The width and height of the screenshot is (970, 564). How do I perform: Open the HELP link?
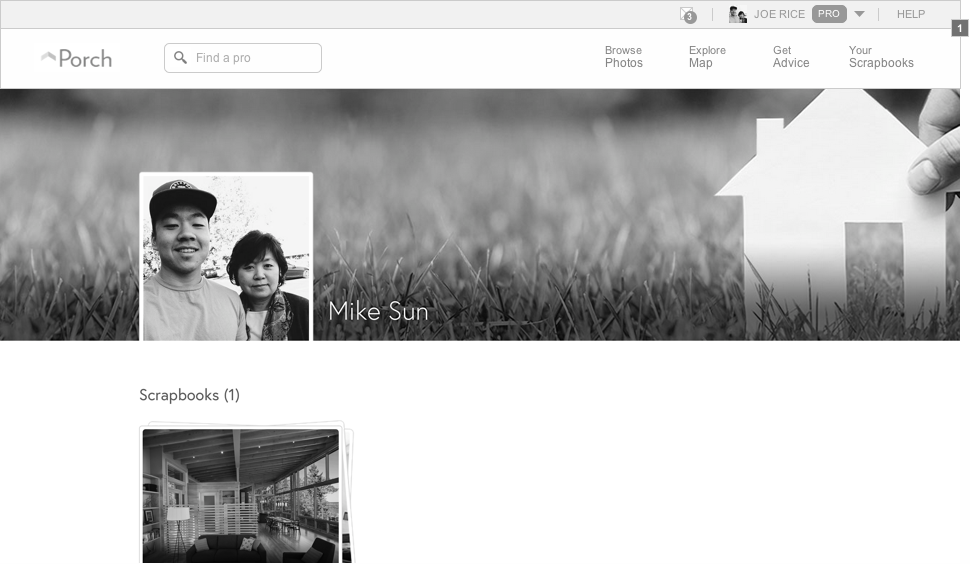click(911, 14)
